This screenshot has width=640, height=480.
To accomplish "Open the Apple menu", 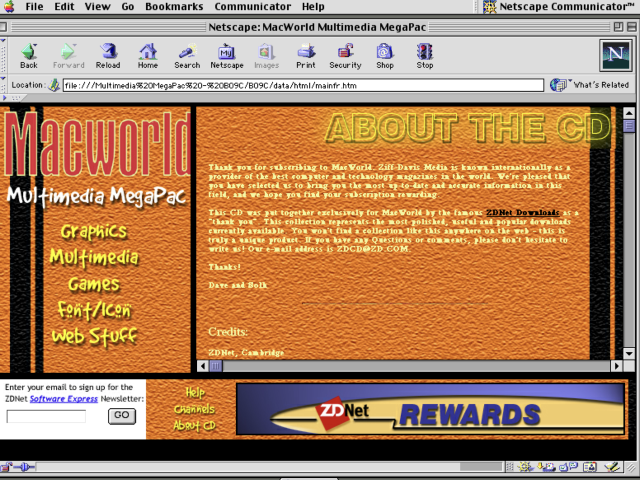I will click(9, 7).
